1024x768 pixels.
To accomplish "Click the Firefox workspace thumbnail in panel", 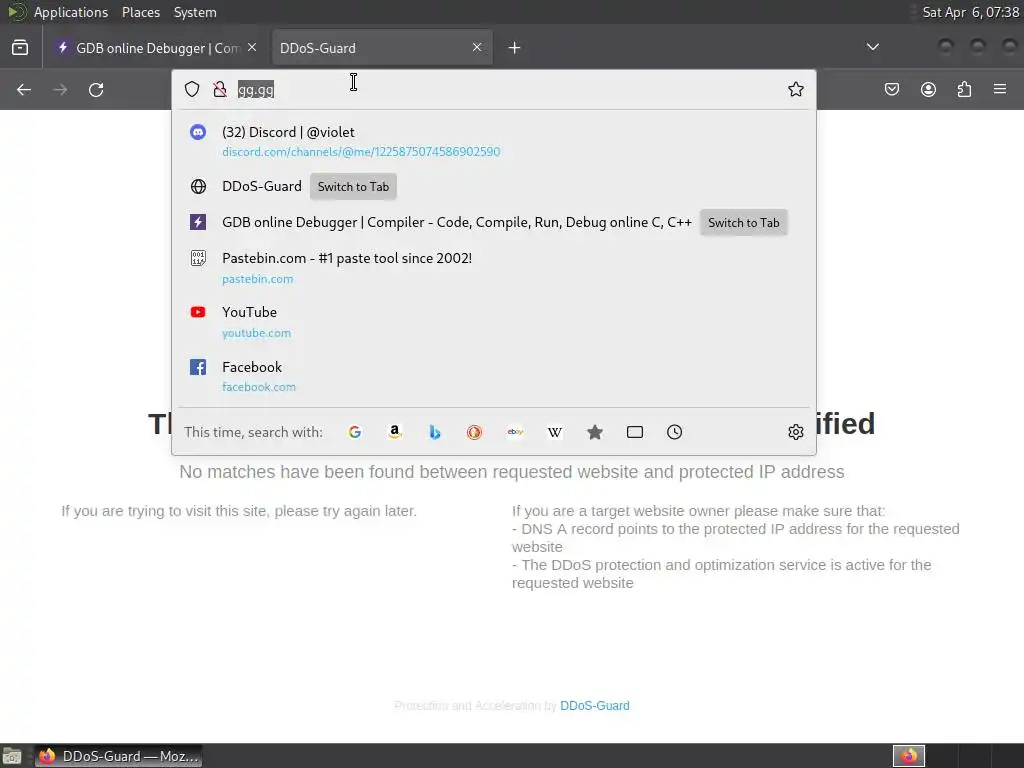I will 909,756.
